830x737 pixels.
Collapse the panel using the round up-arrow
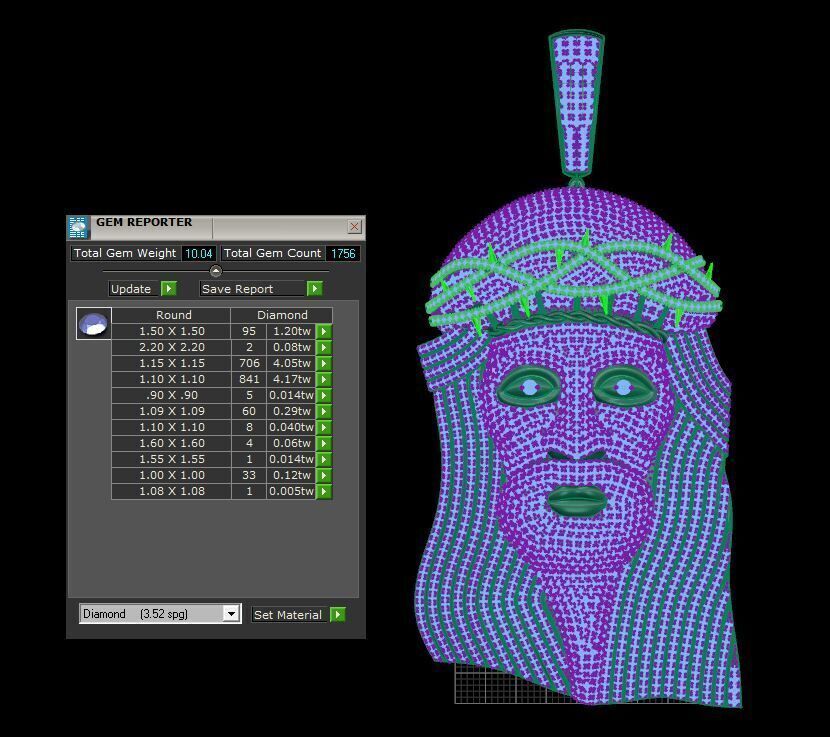[215, 271]
